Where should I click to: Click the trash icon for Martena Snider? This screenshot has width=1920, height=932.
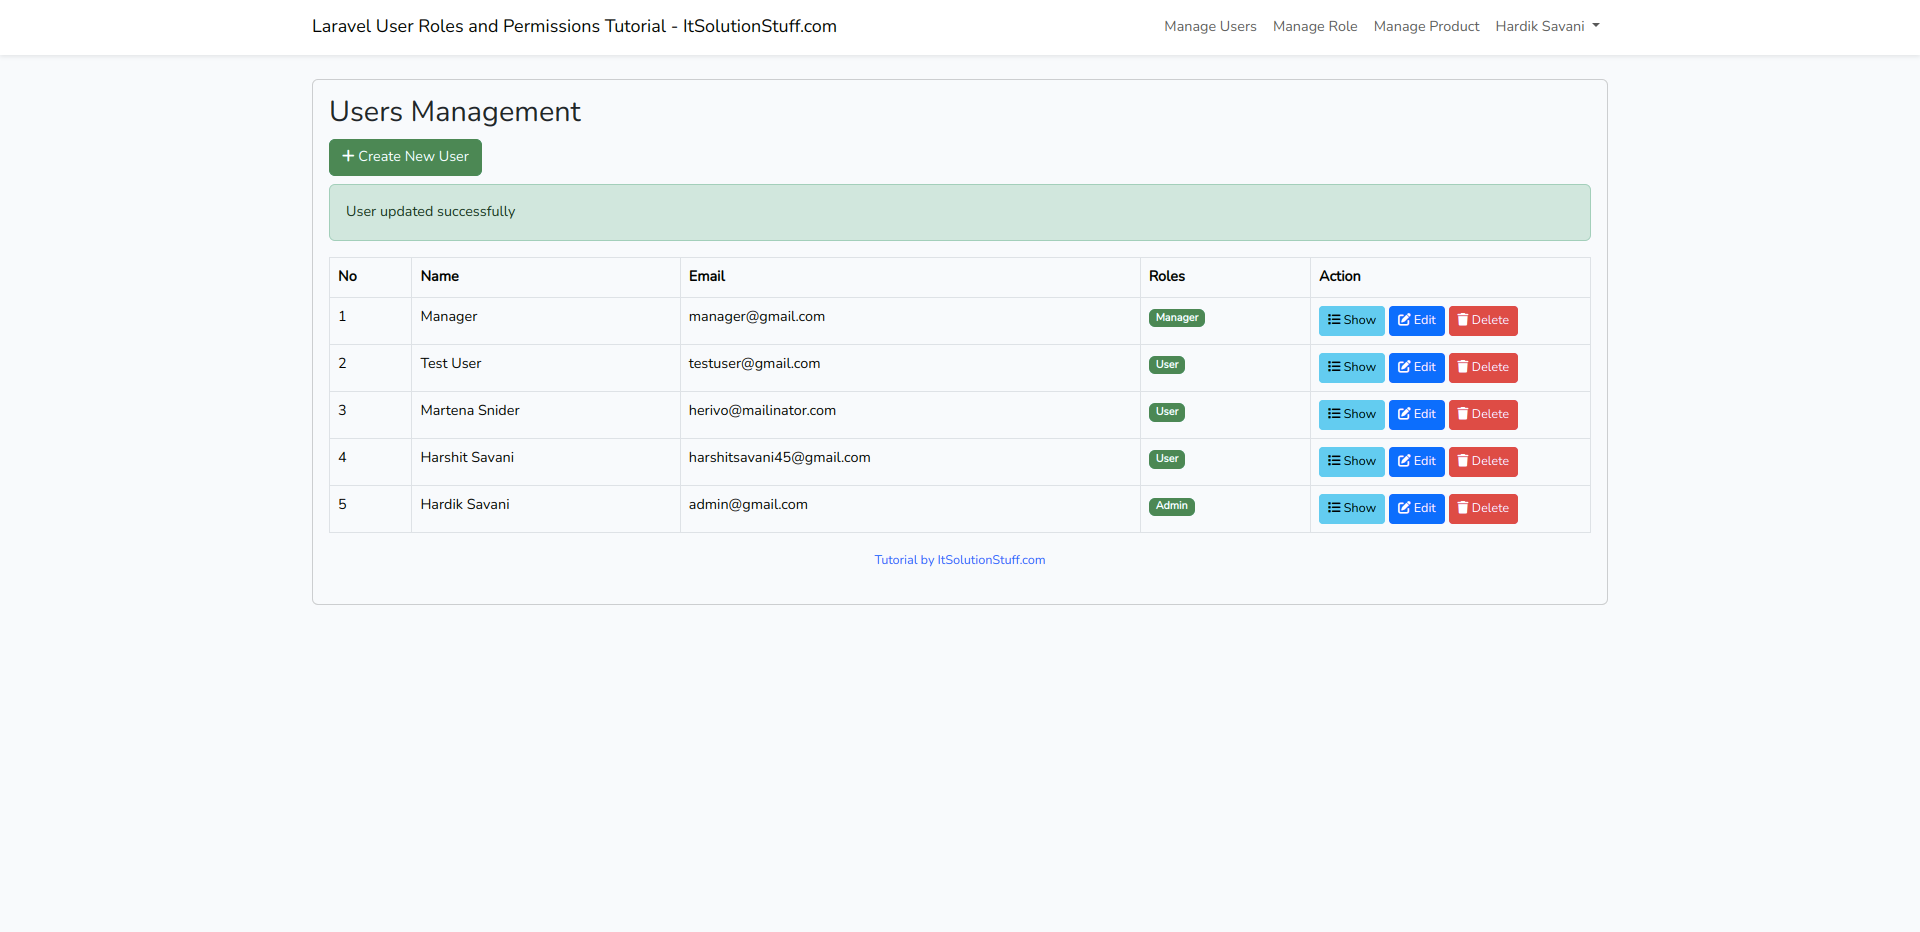click(1463, 414)
